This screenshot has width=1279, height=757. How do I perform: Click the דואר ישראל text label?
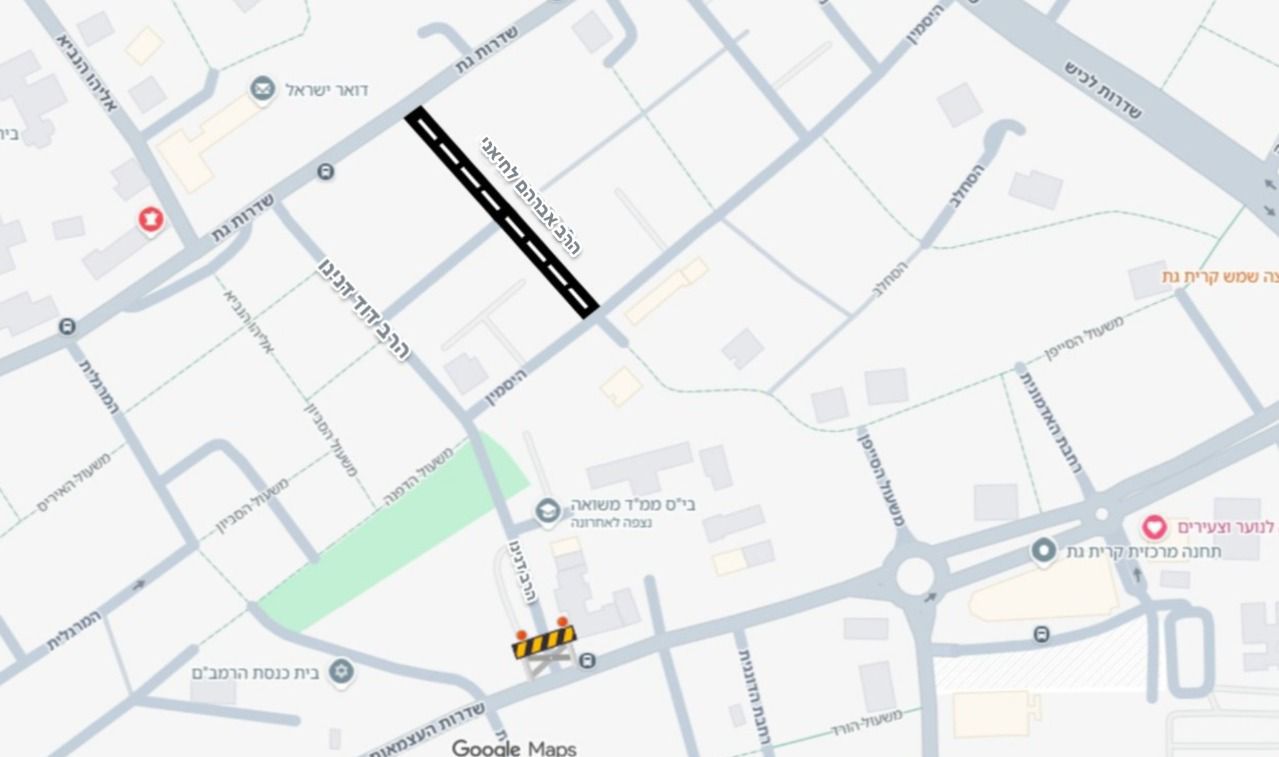326,90
